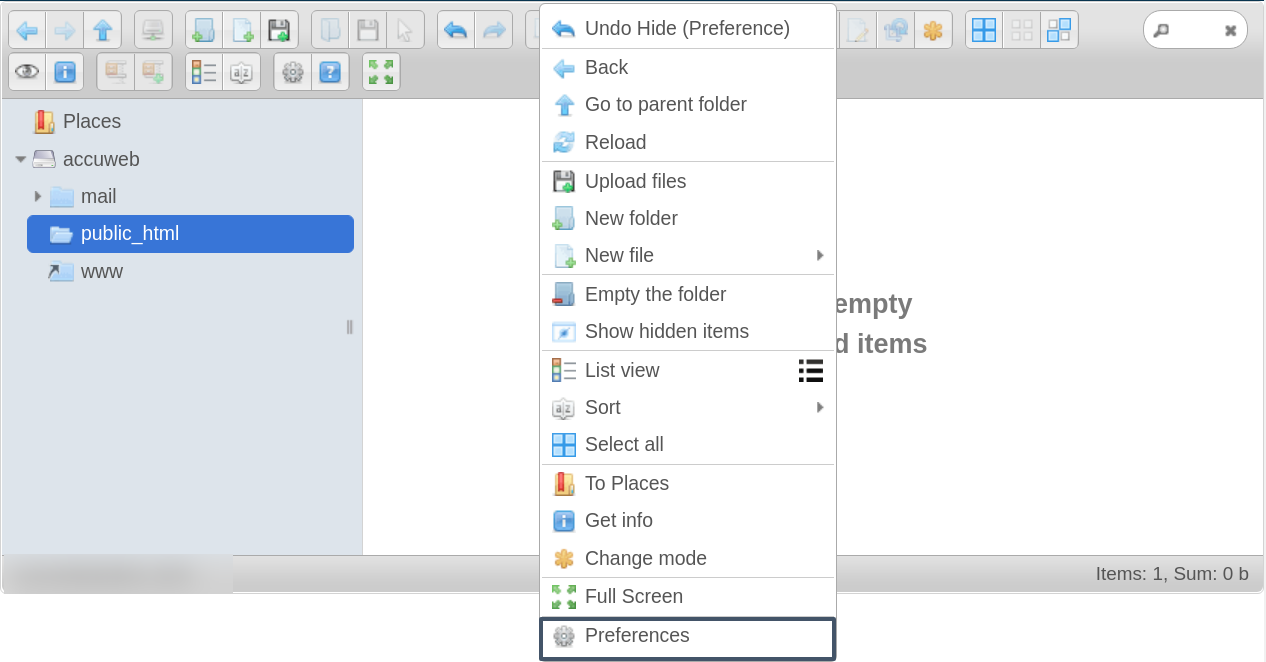Image resolution: width=1266 pixels, height=662 pixels.
Task: Open the Sort submenu in context menu
Action: tap(602, 407)
